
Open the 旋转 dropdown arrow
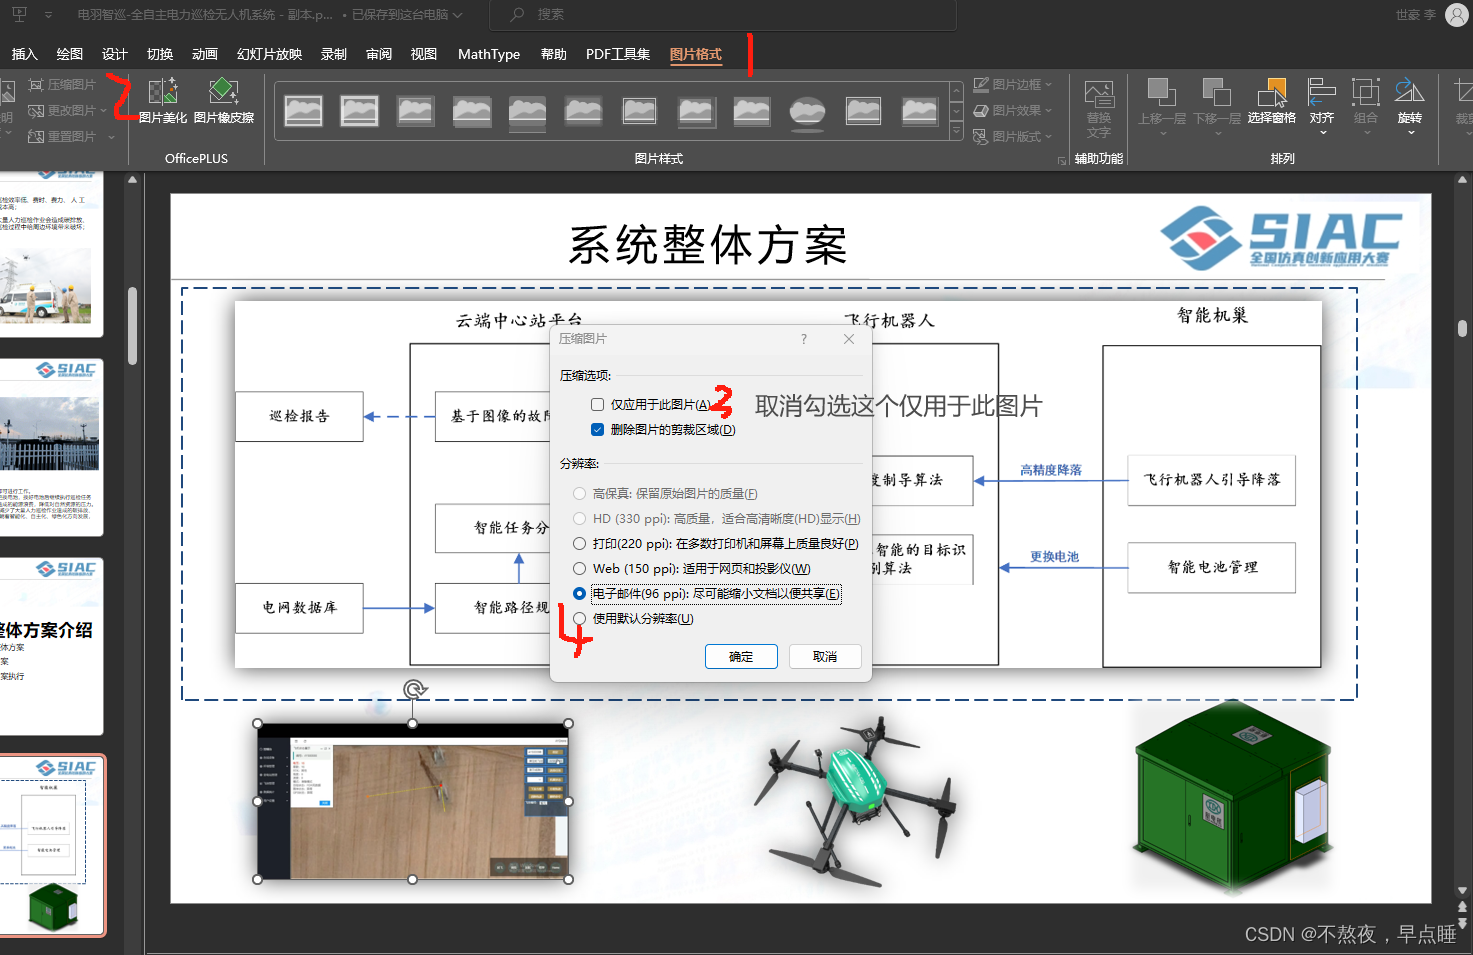(x=1410, y=133)
